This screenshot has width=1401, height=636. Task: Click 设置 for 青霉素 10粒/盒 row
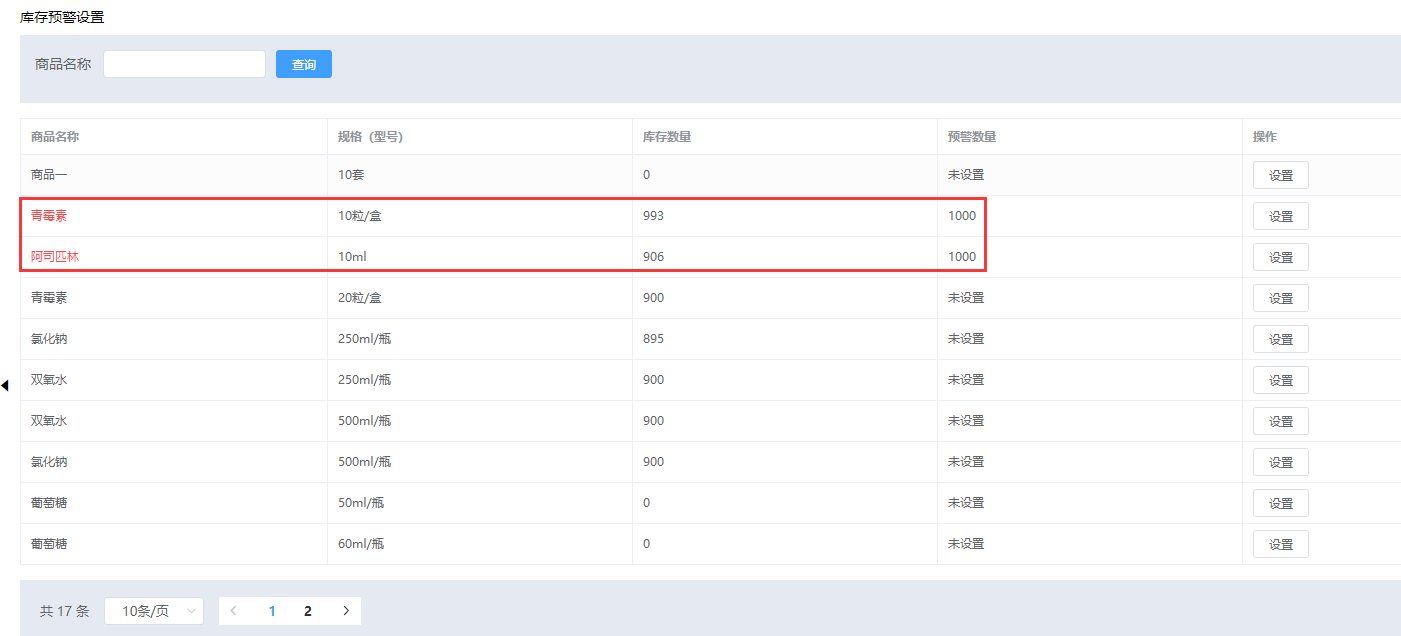tap(1280, 216)
